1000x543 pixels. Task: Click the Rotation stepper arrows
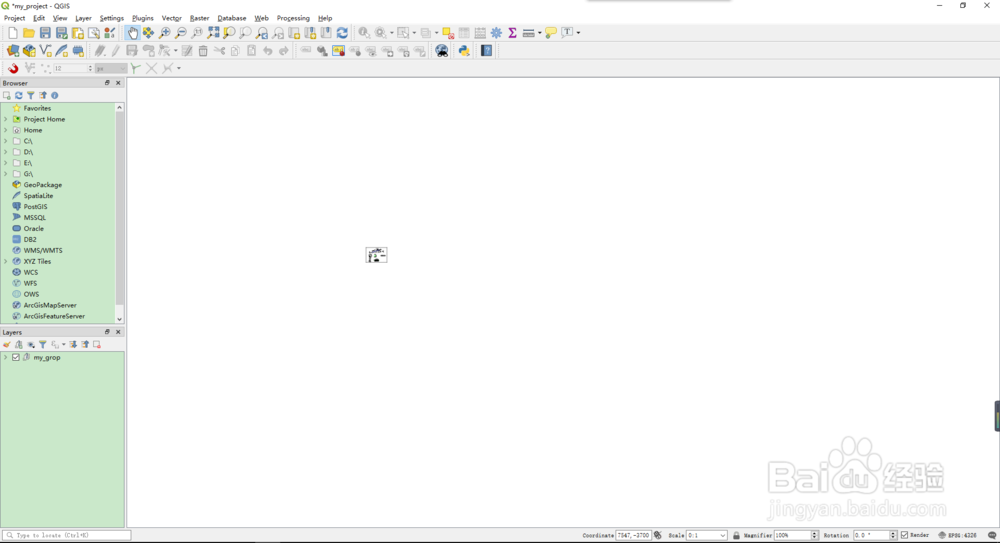point(893,535)
